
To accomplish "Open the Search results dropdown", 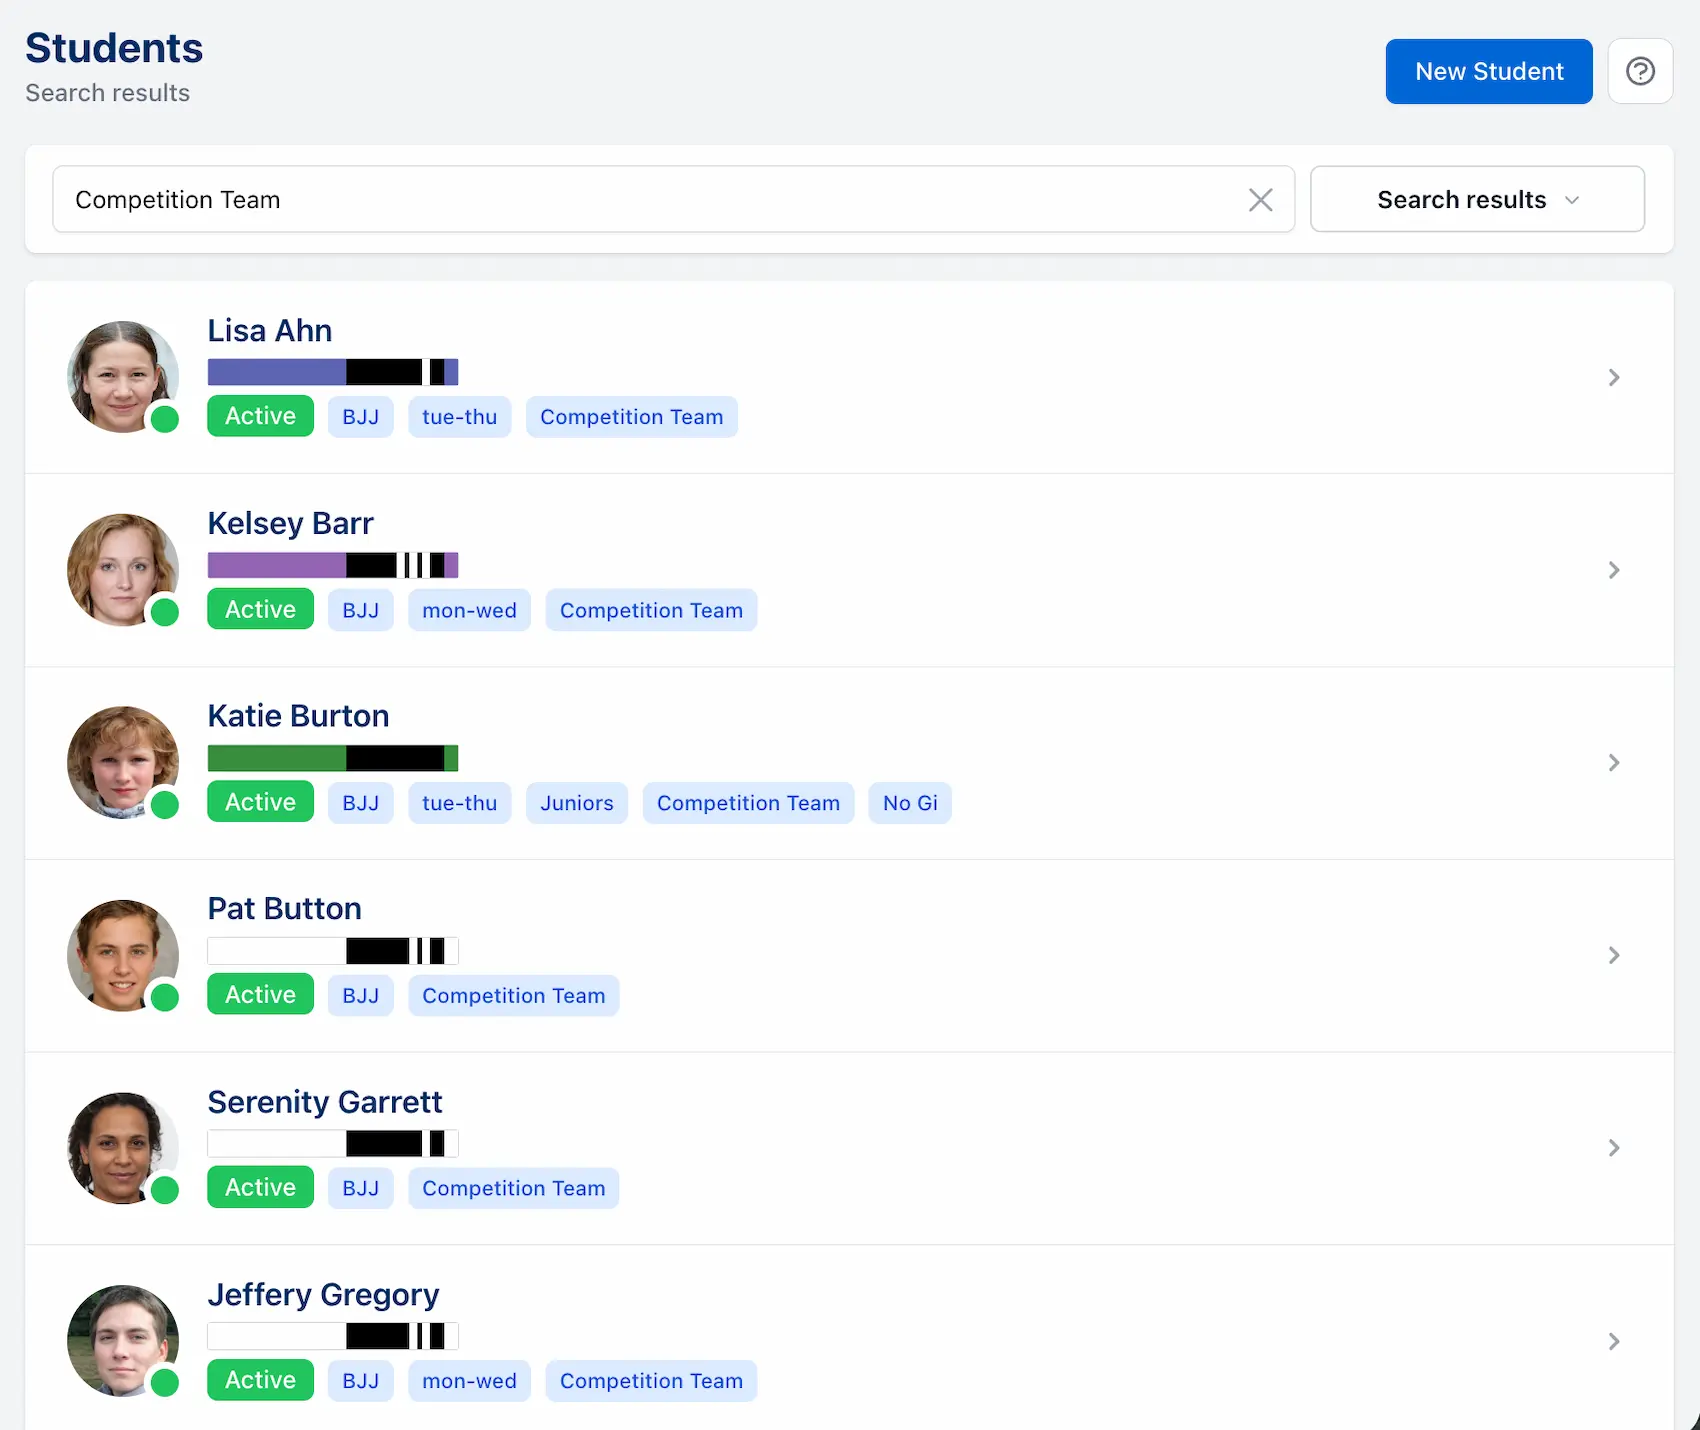I will pos(1477,199).
